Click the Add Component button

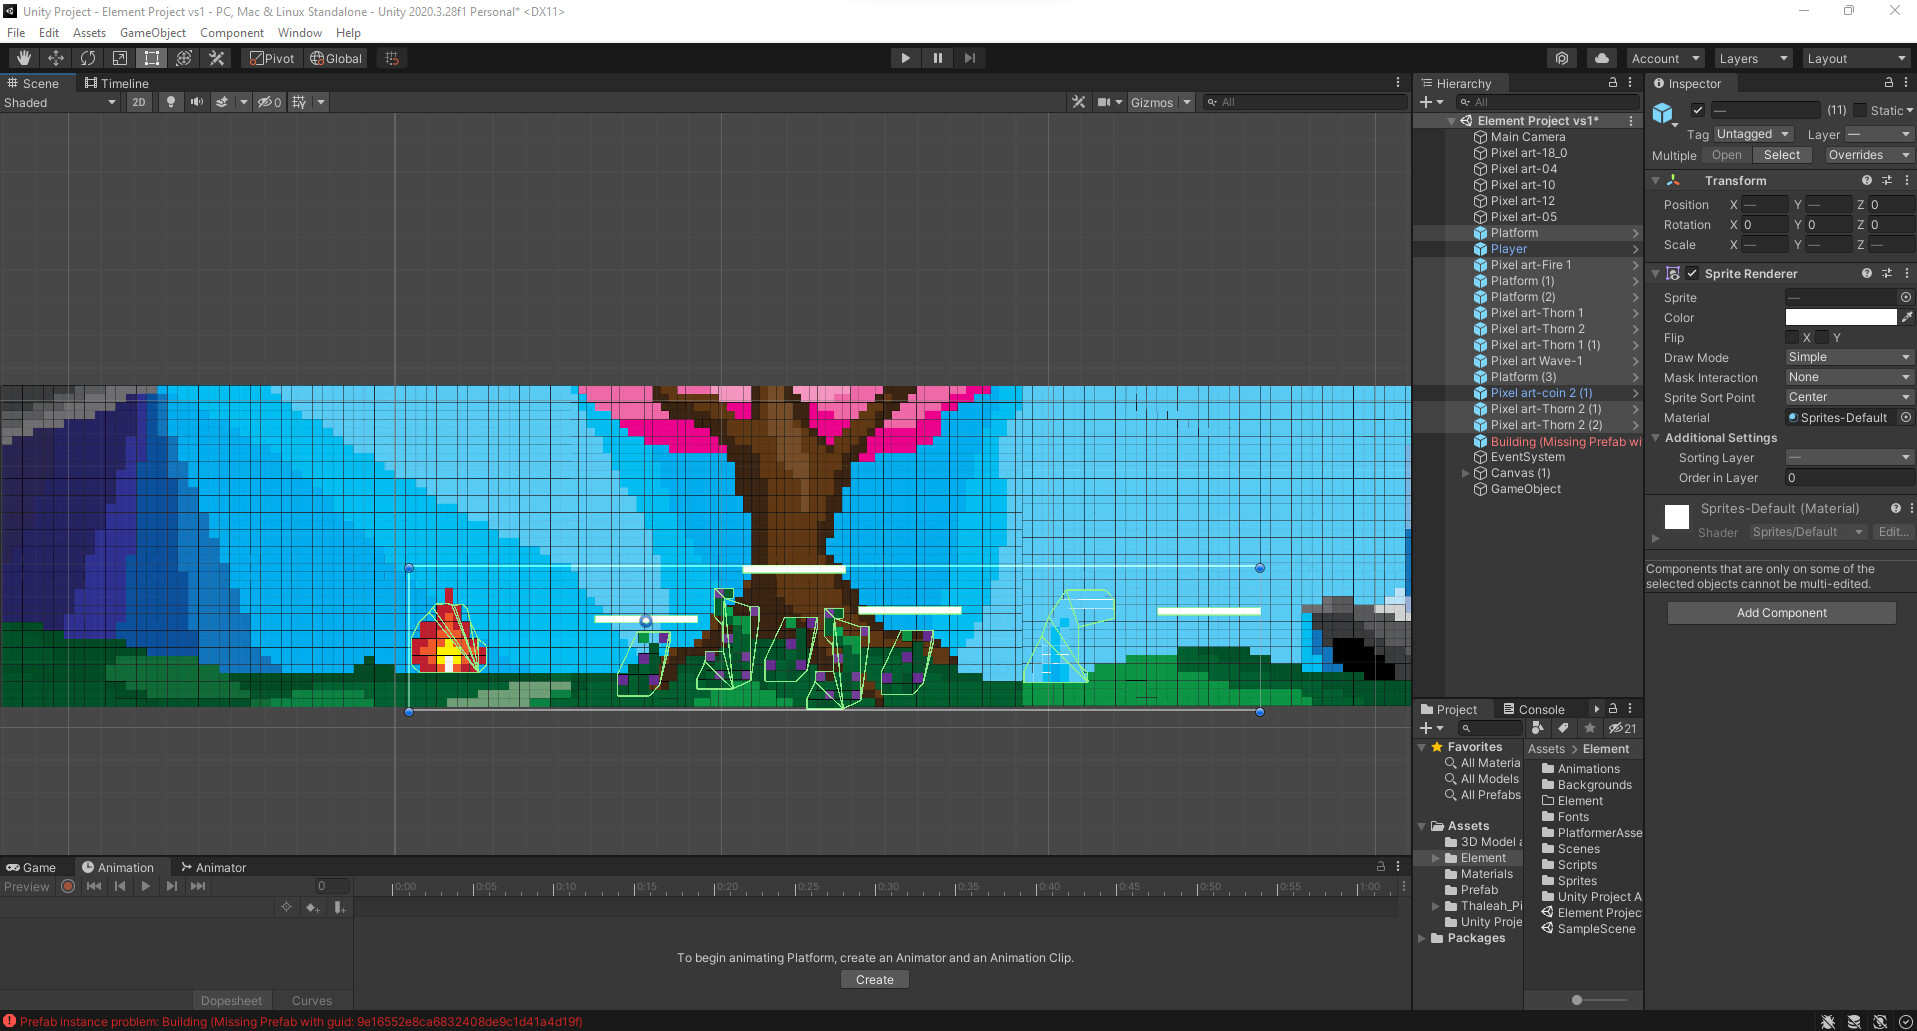(x=1781, y=612)
